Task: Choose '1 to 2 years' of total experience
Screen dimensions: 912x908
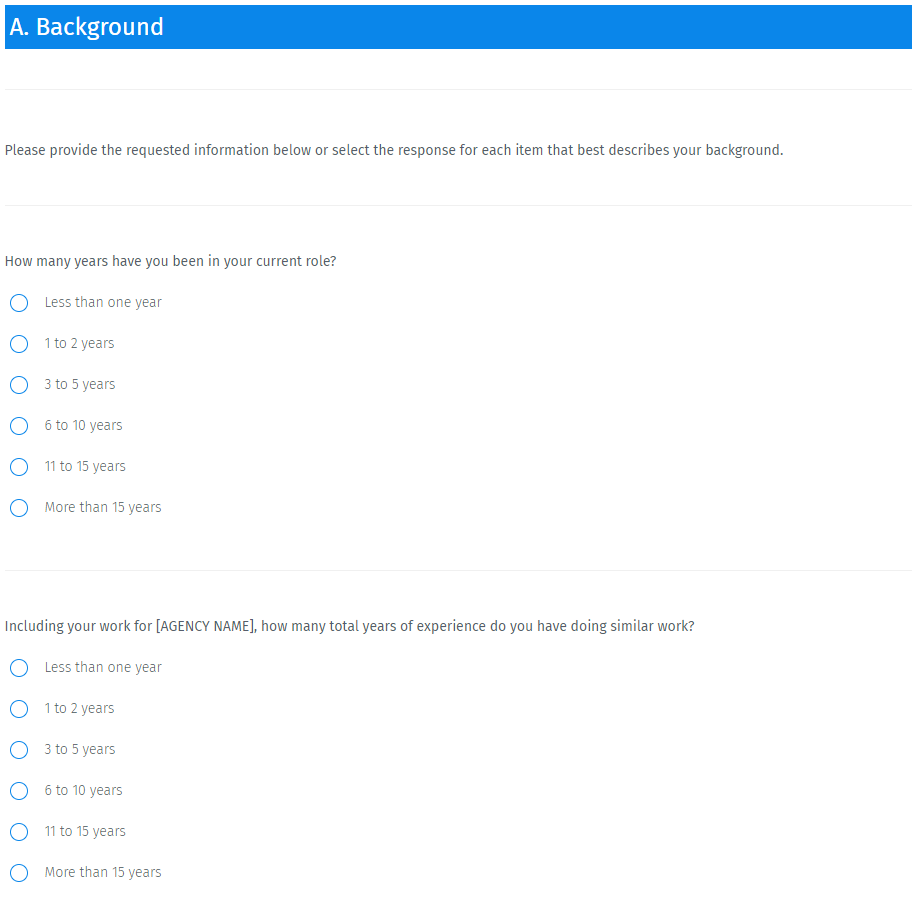Action: (x=19, y=709)
